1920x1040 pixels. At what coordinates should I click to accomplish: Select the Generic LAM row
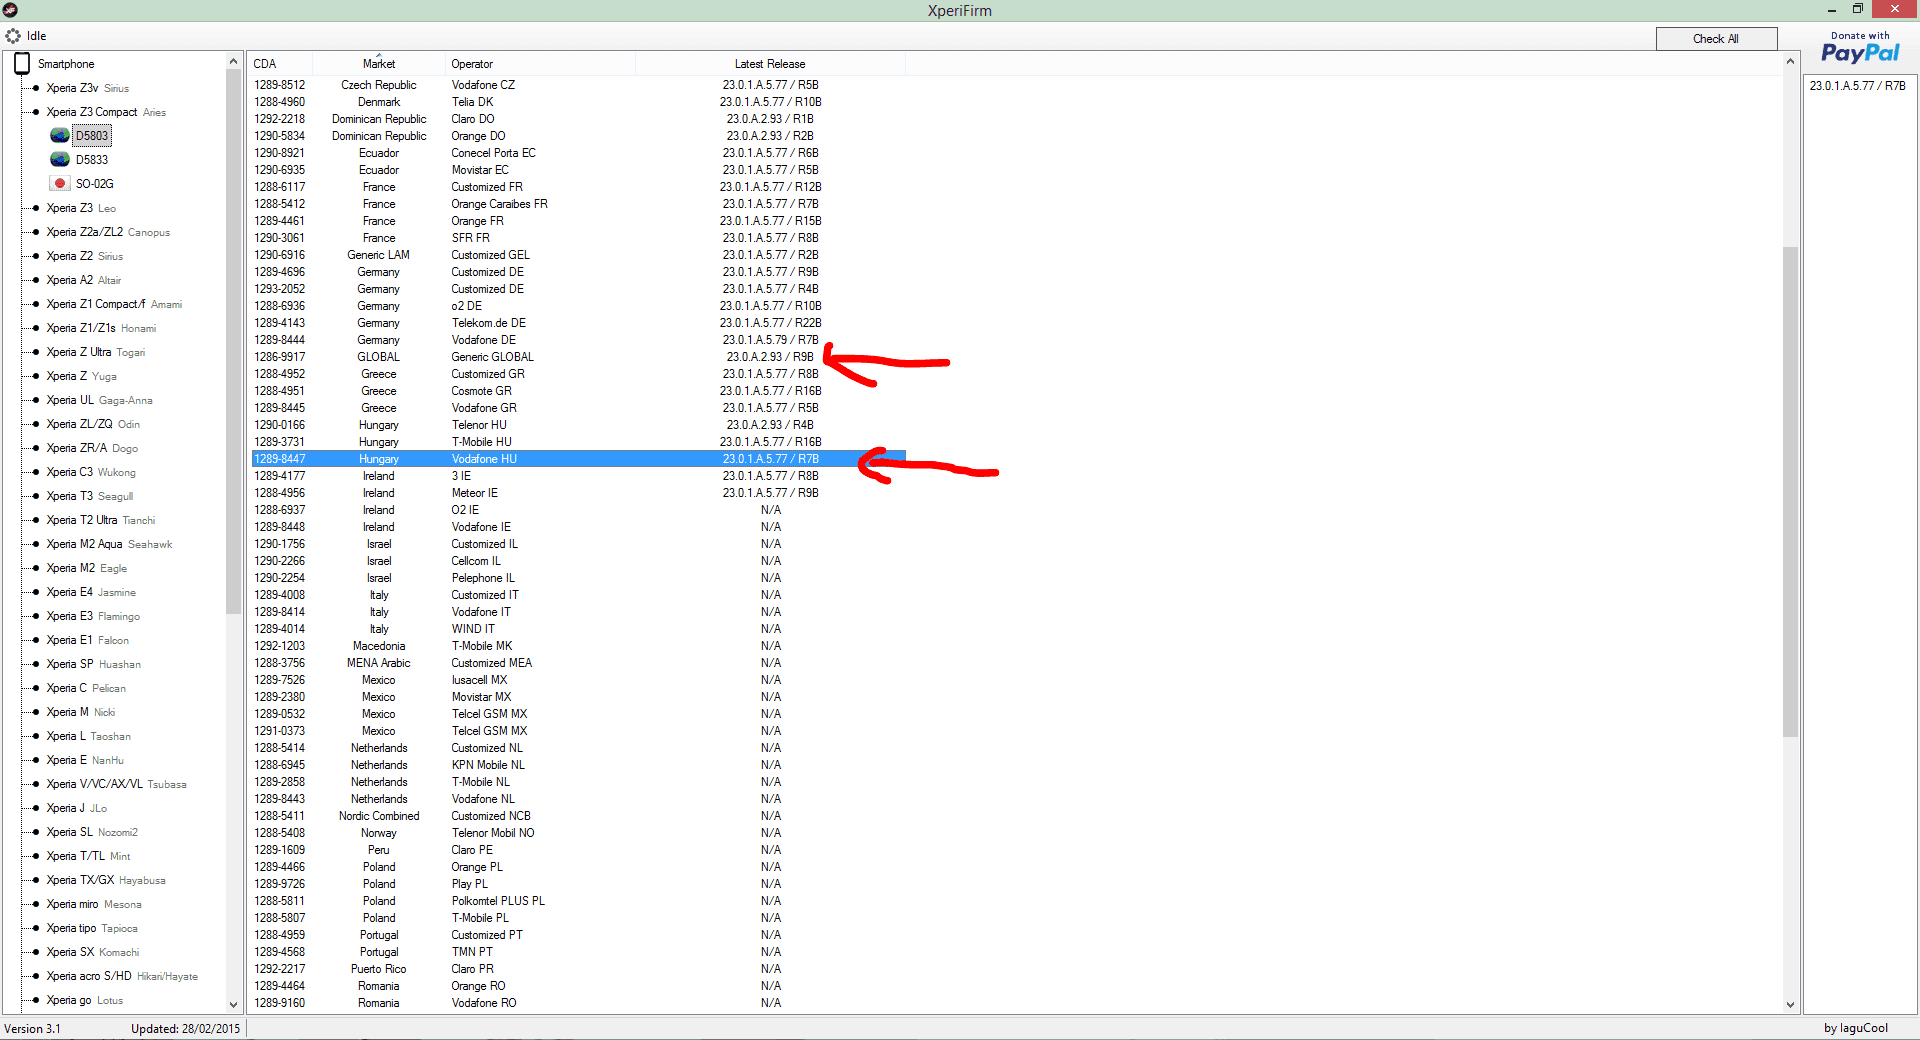(x=578, y=255)
